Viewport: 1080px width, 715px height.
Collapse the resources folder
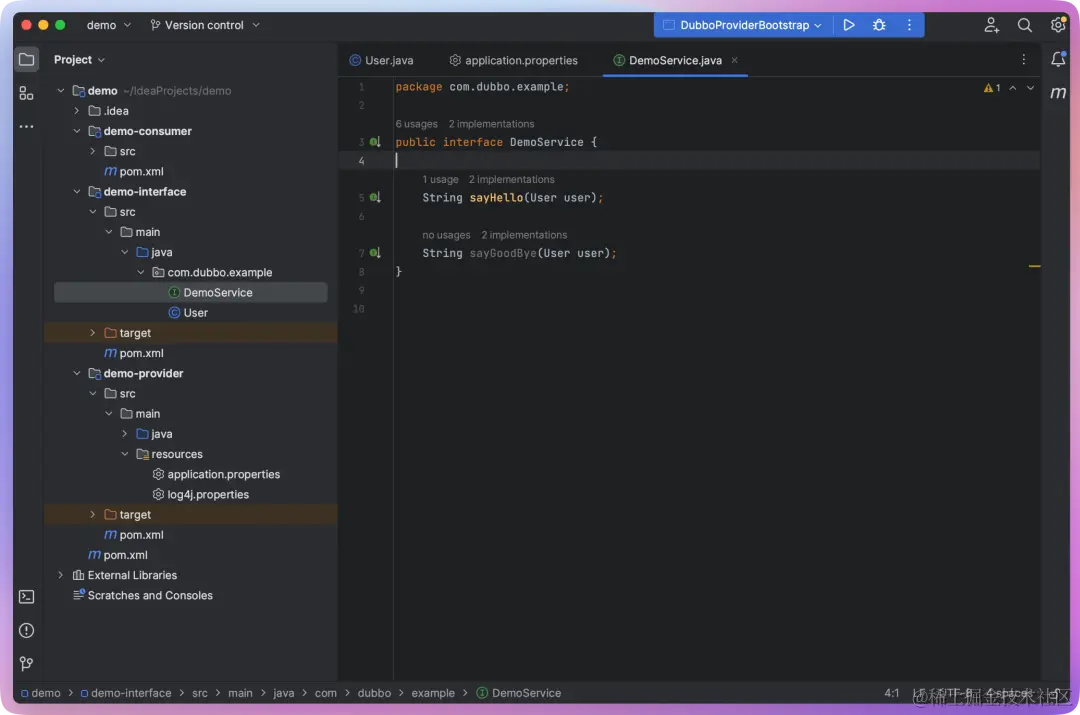click(x=125, y=454)
